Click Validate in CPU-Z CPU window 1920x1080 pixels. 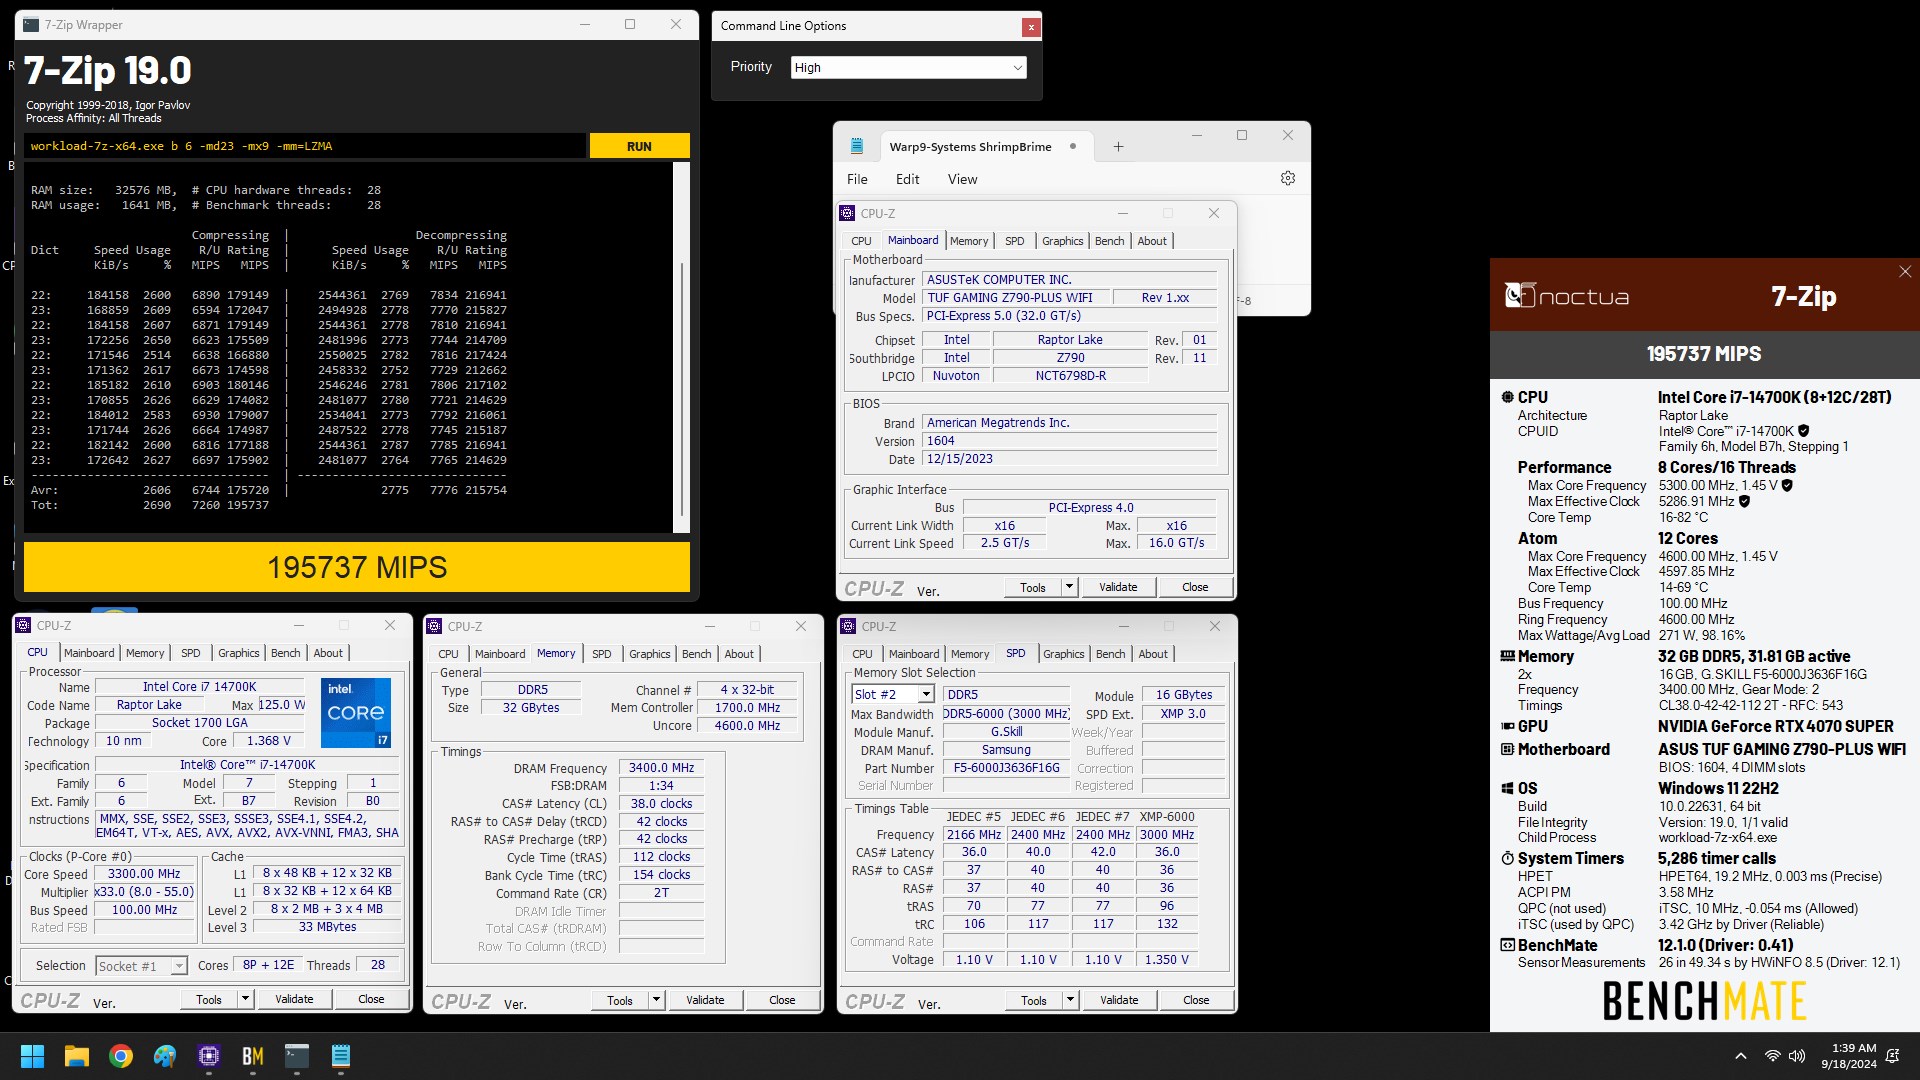(x=294, y=999)
